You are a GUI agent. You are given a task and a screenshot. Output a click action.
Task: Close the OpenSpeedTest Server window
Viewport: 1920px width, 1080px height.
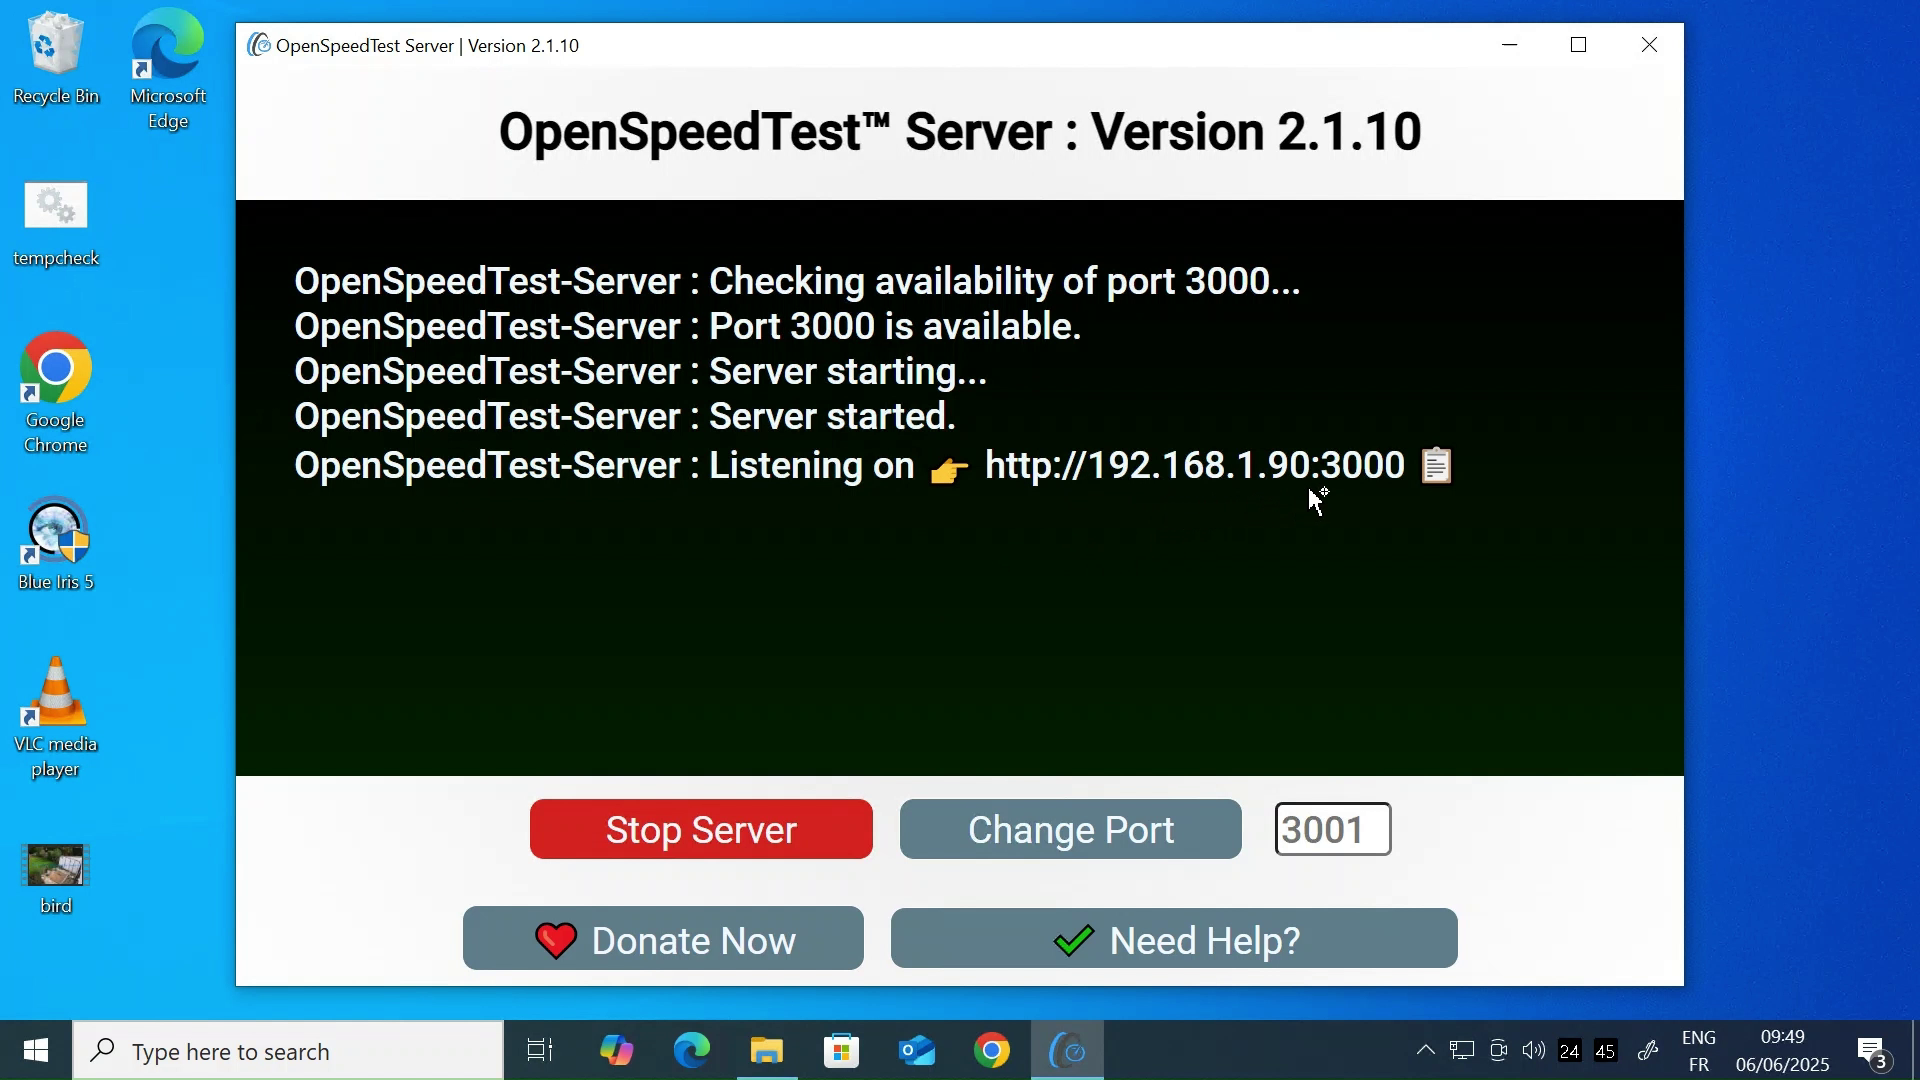point(1650,45)
